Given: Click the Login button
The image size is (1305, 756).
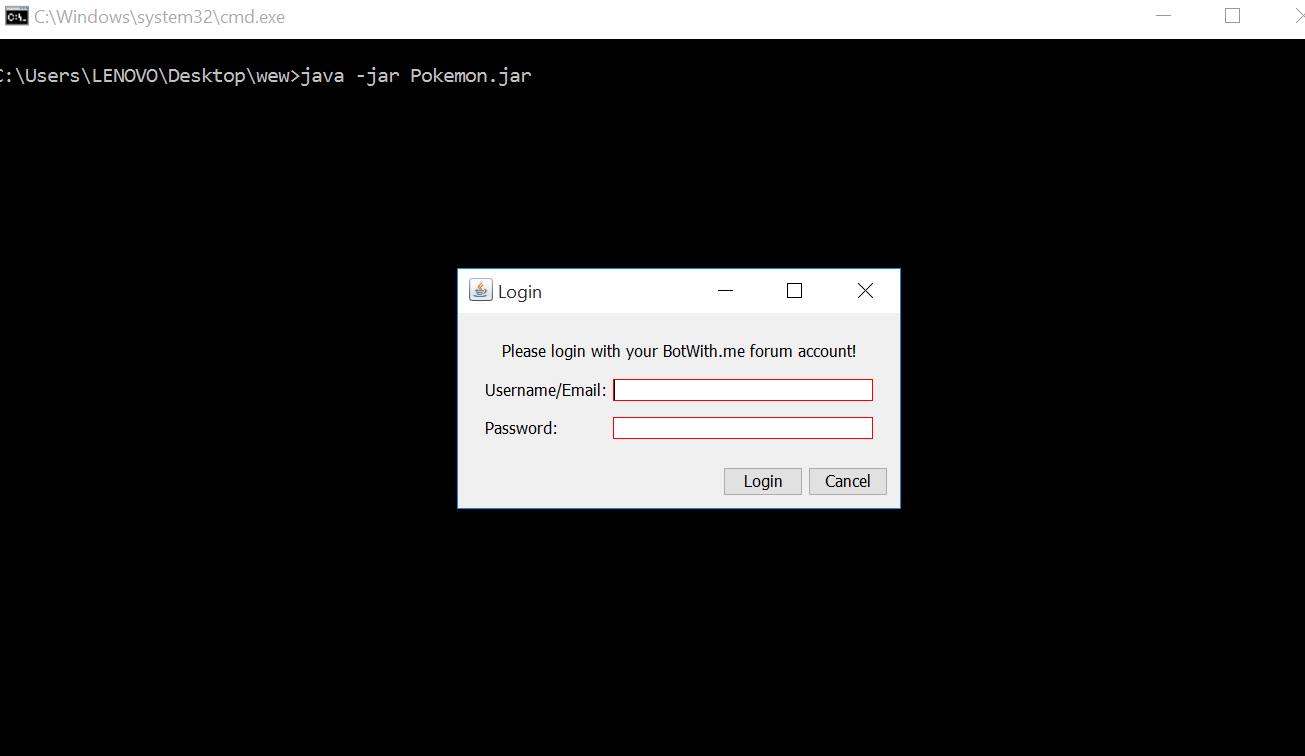Looking at the screenshot, I should (762, 481).
